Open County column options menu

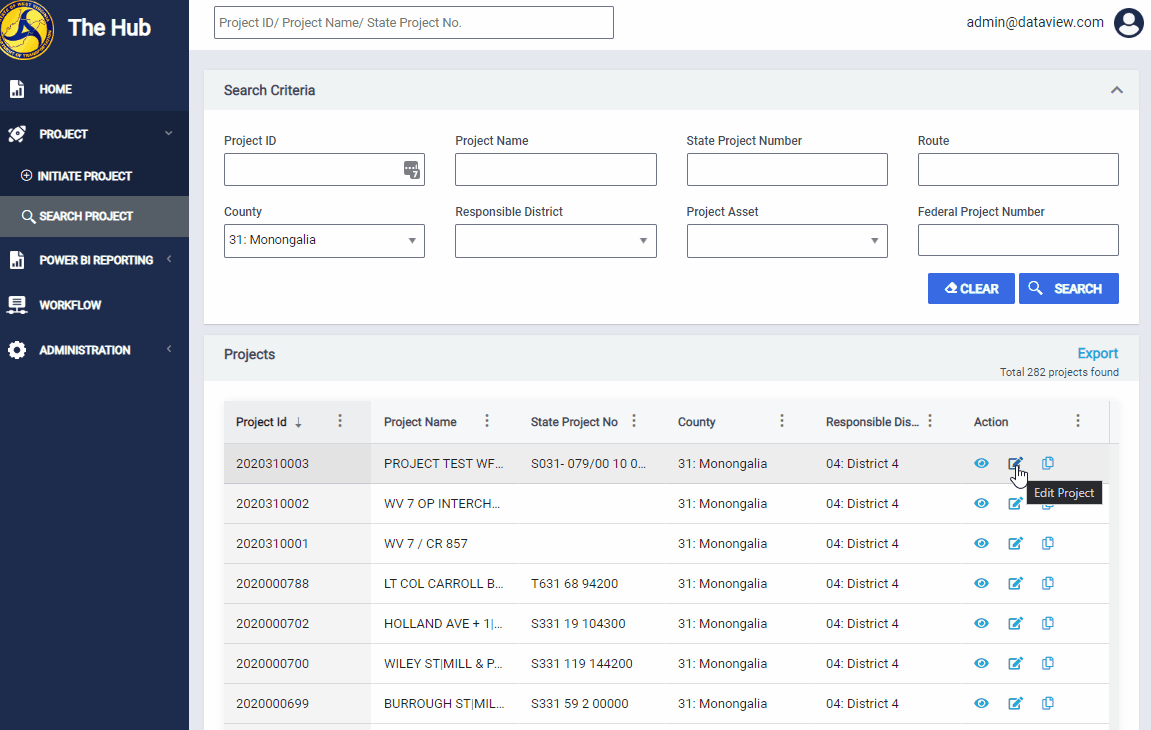point(782,421)
